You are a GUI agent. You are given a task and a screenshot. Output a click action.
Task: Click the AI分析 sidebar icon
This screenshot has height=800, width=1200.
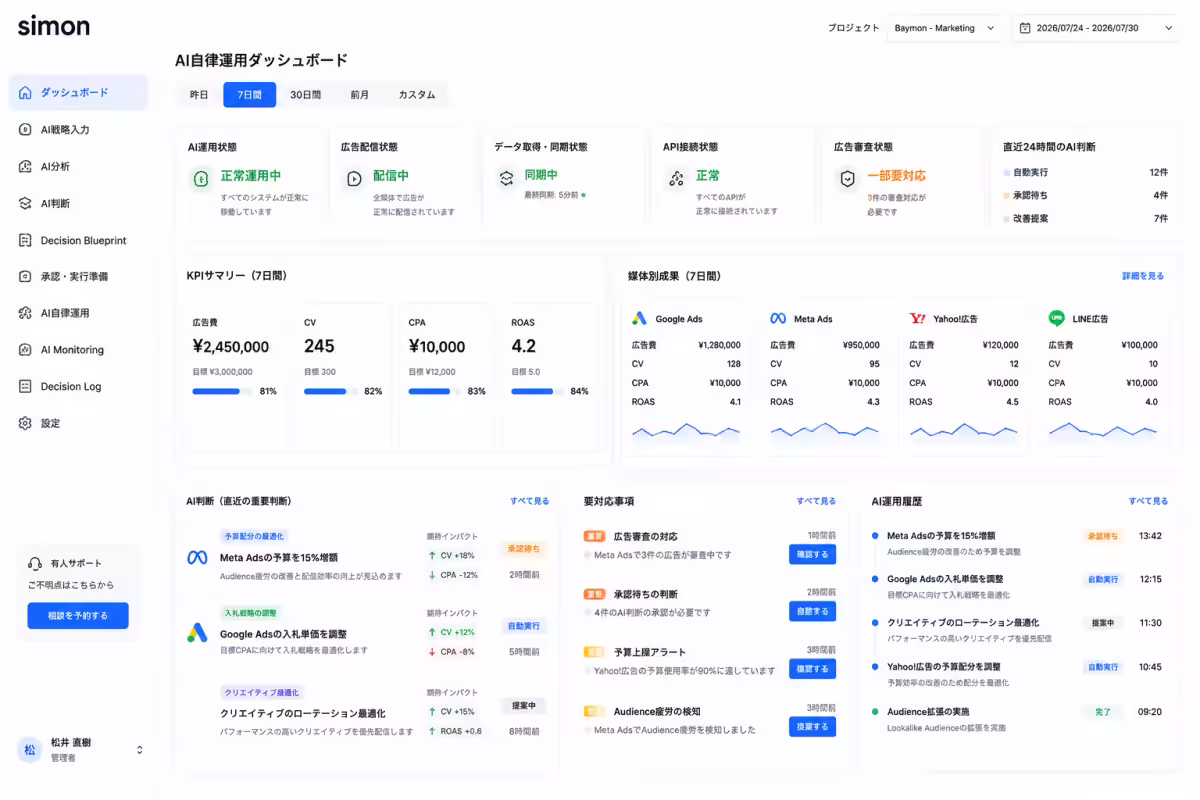point(25,167)
